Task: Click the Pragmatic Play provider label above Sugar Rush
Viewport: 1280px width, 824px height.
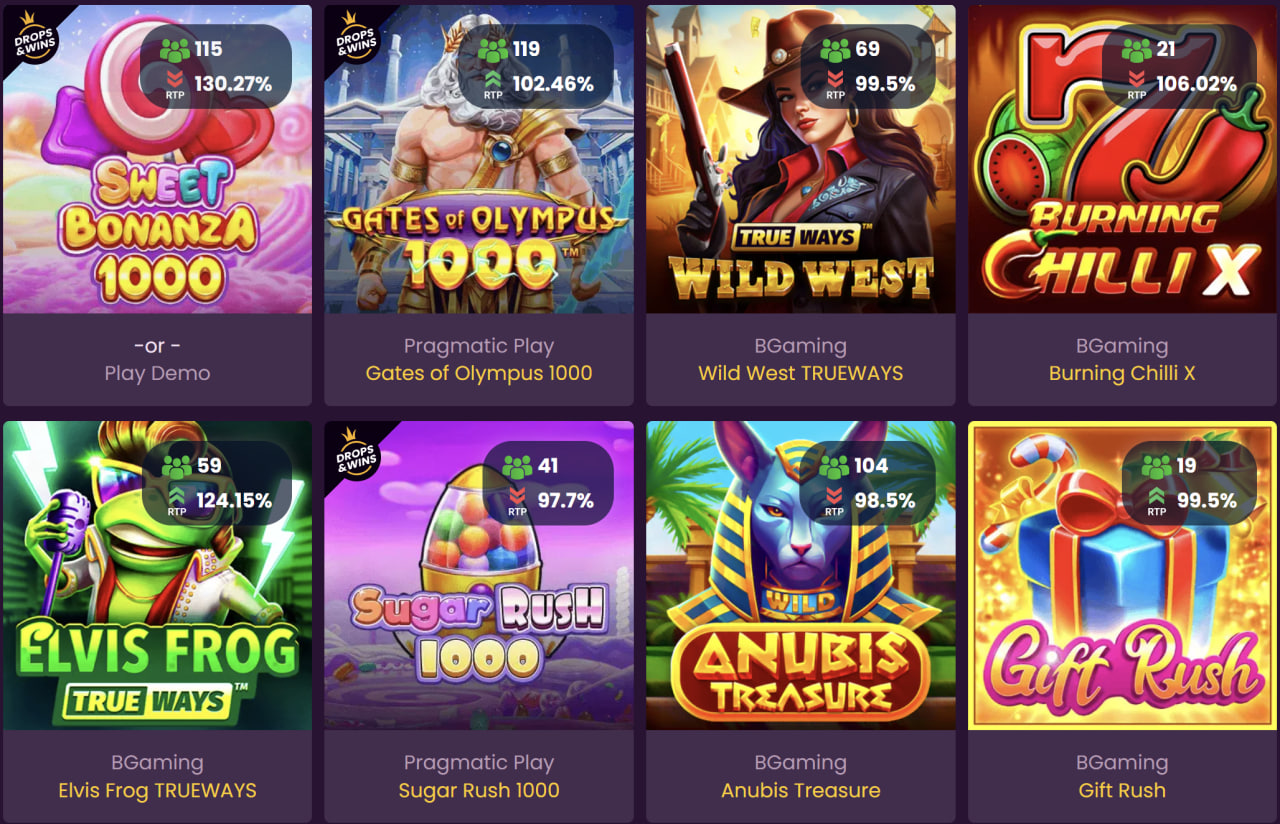Action: [x=479, y=762]
